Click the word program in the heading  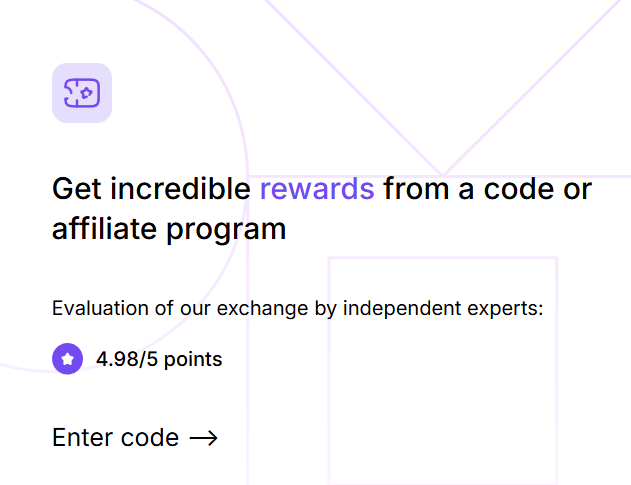225,229
